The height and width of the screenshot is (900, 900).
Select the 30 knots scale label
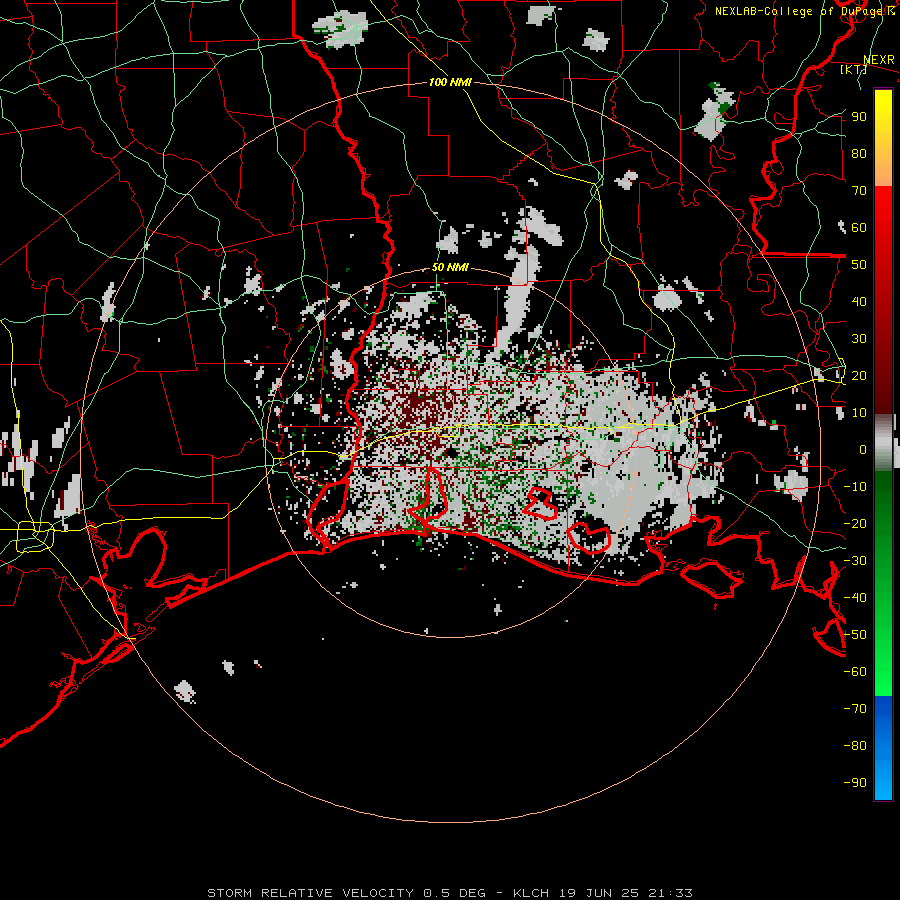(x=859, y=339)
